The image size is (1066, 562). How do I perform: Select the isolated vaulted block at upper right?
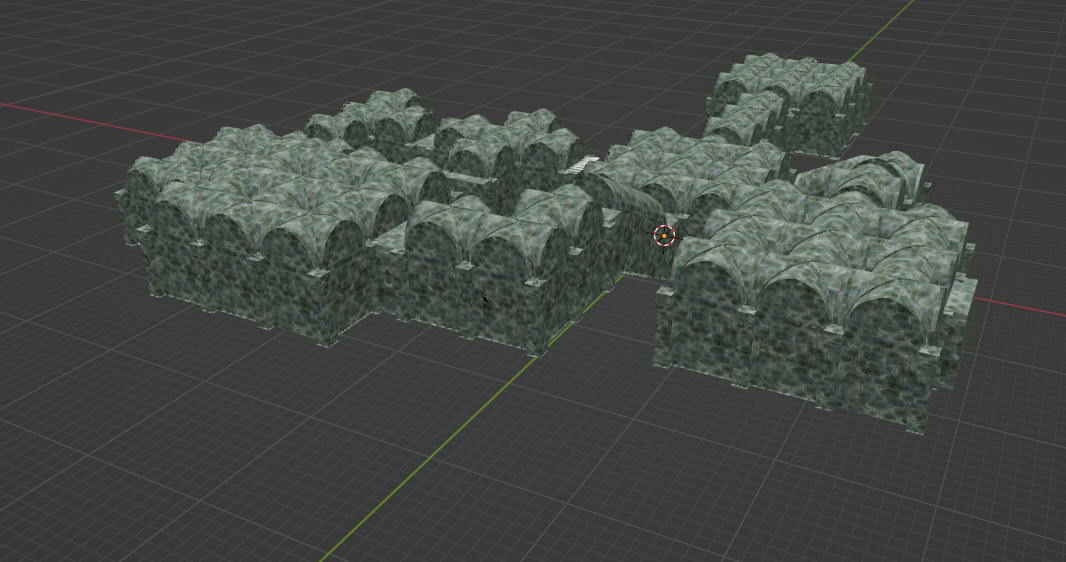790,100
